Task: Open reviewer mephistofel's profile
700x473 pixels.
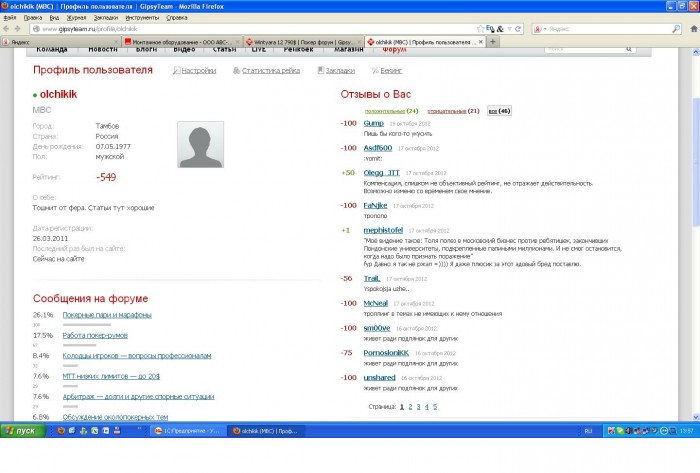Action: click(x=383, y=230)
